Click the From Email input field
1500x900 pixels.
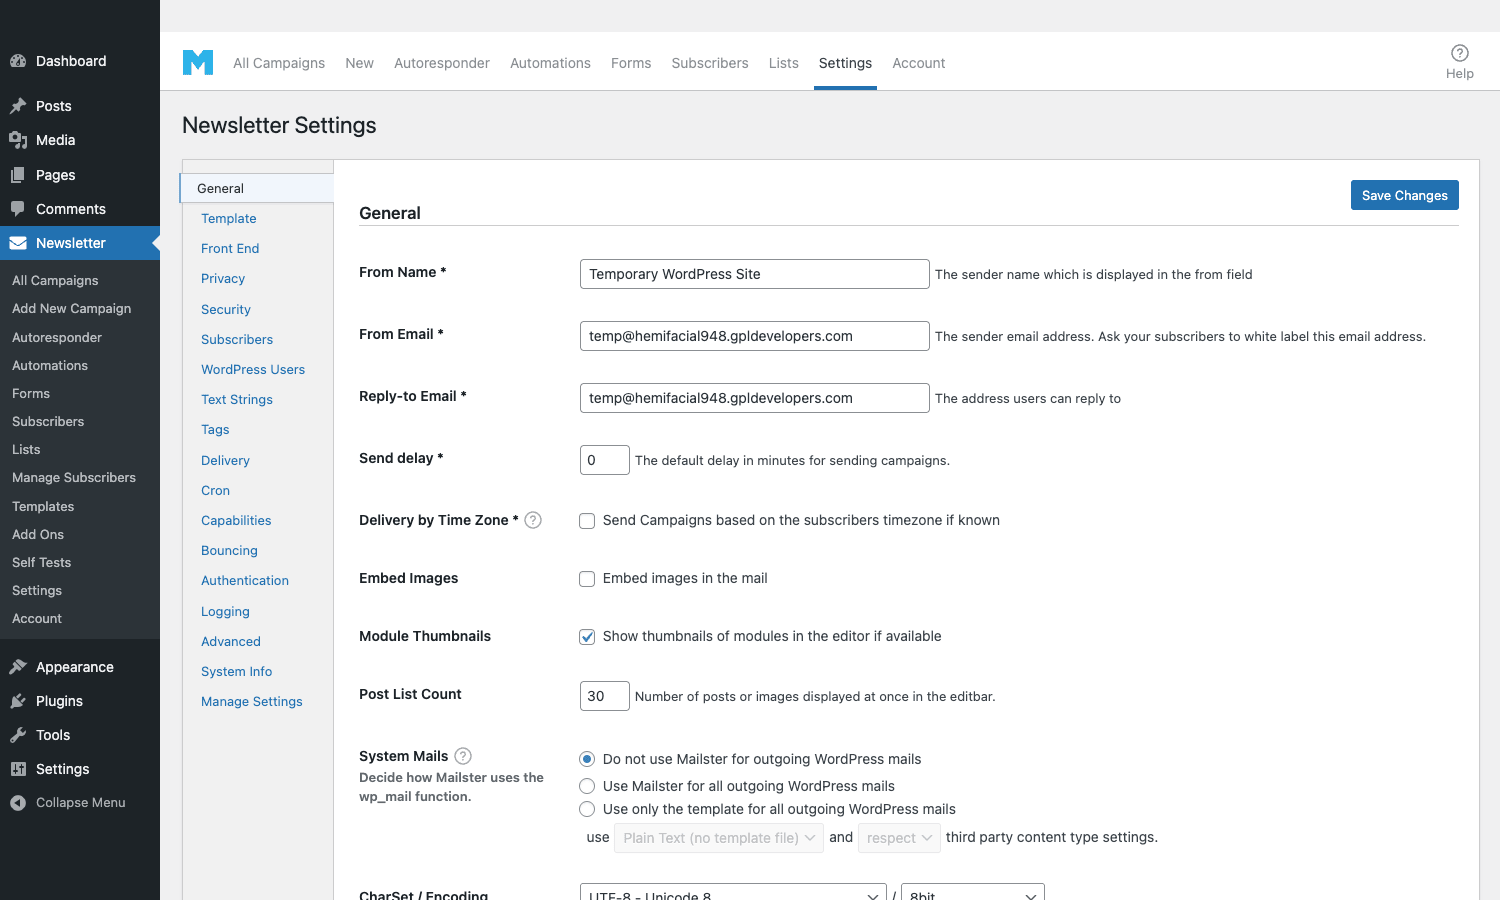755,336
